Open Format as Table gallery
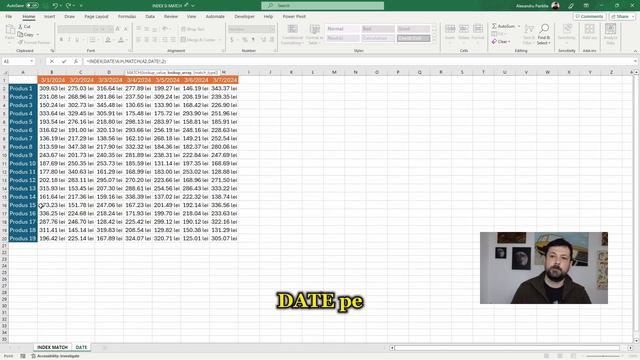 click(314, 34)
